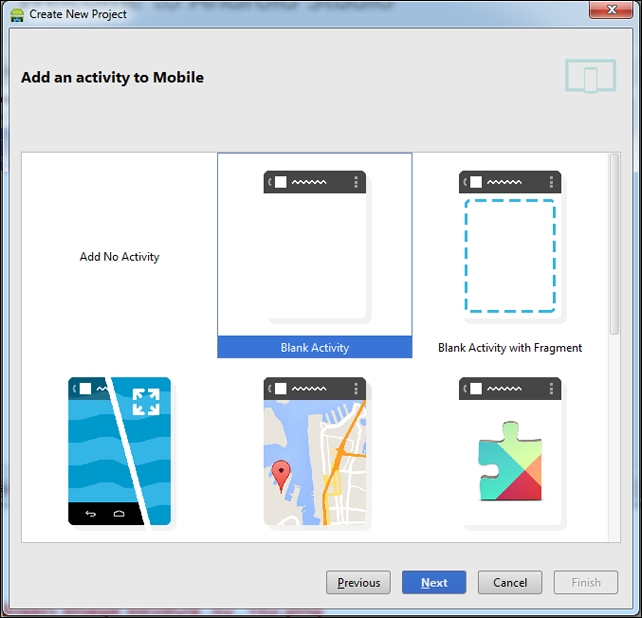Screen dimensions: 642x618
Task: Choose the Google Maps Activity template
Action: [x=315, y=451]
